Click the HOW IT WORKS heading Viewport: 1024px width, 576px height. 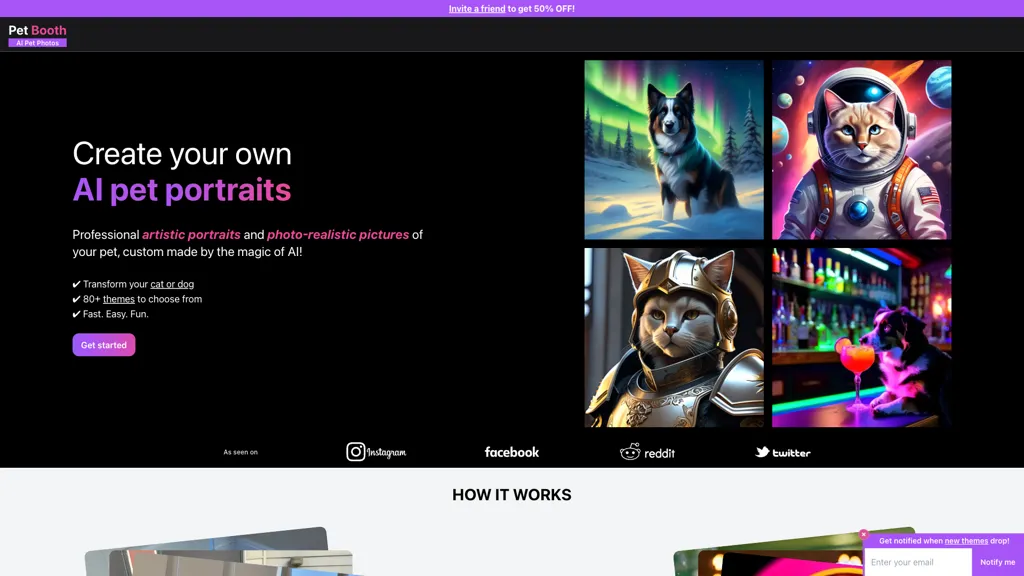pyautogui.click(x=512, y=494)
